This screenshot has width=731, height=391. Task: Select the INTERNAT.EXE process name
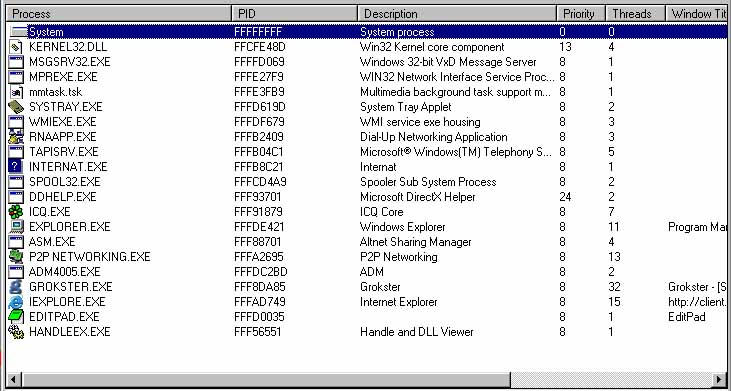click(68, 166)
